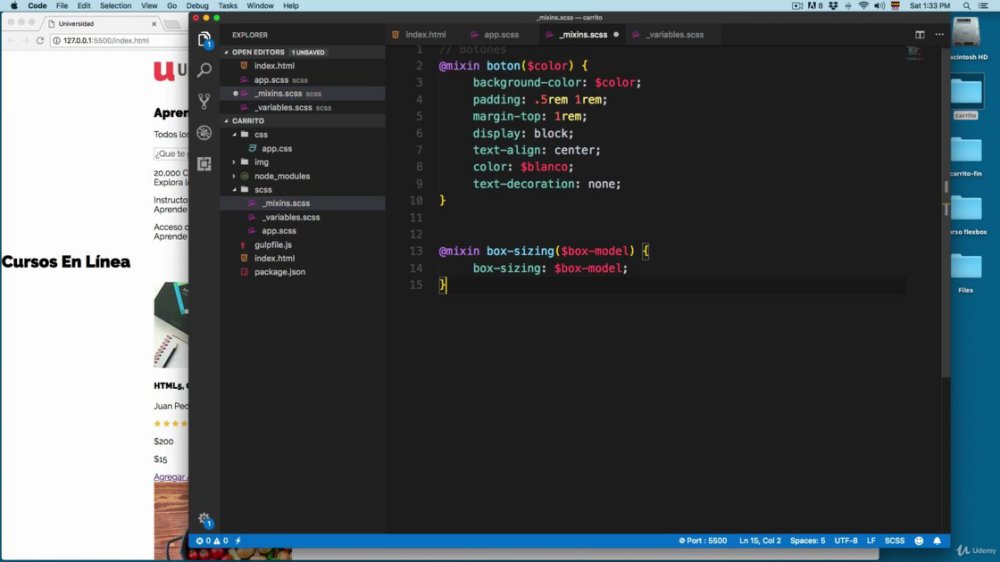Open app.css in the css folder

[x=276, y=149]
